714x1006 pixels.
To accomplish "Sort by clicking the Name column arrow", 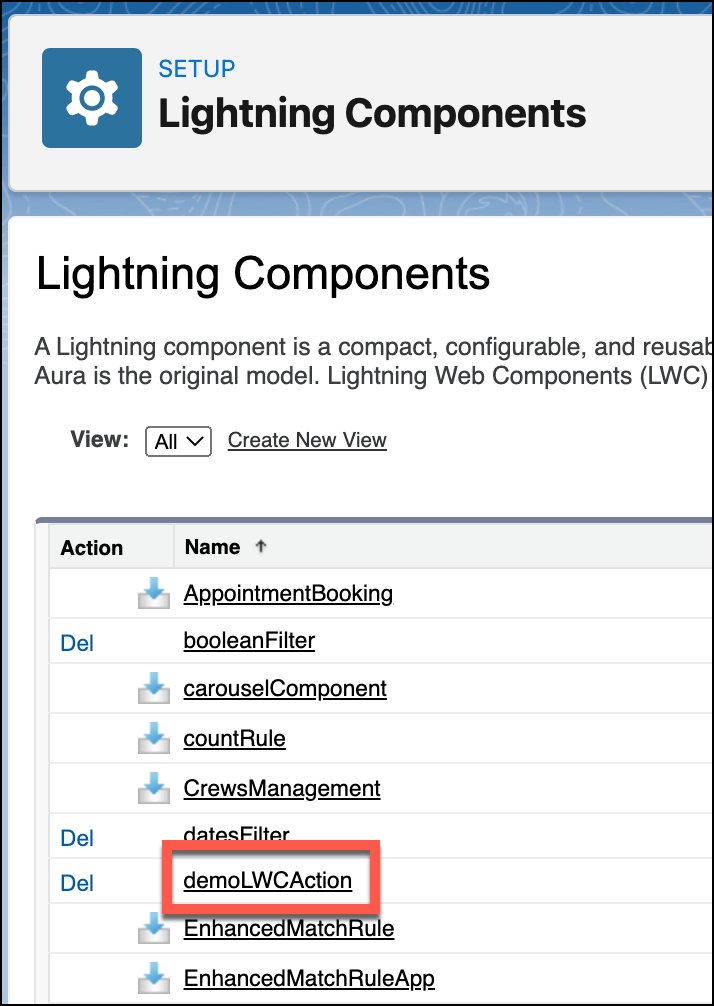I will click(259, 546).
